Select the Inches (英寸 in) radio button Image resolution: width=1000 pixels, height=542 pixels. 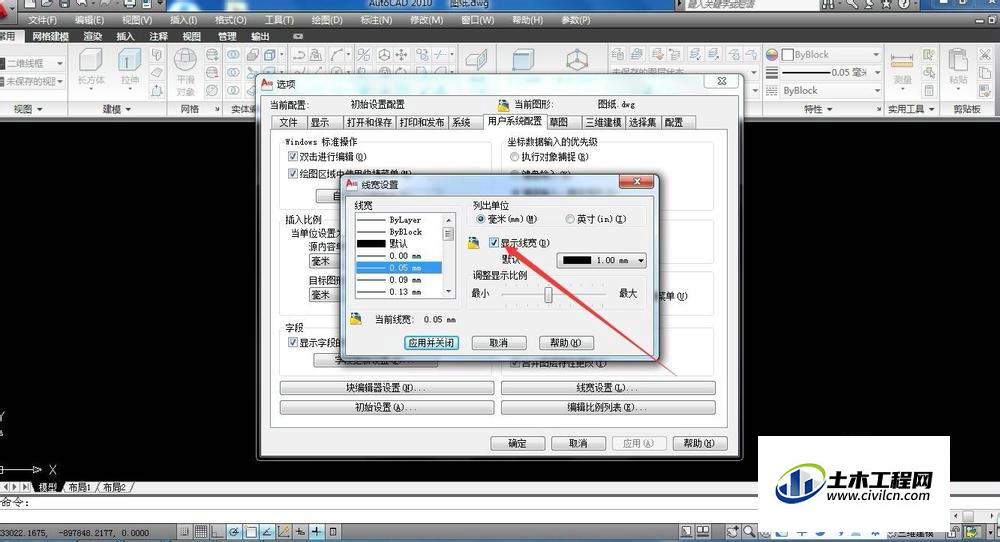coord(570,219)
